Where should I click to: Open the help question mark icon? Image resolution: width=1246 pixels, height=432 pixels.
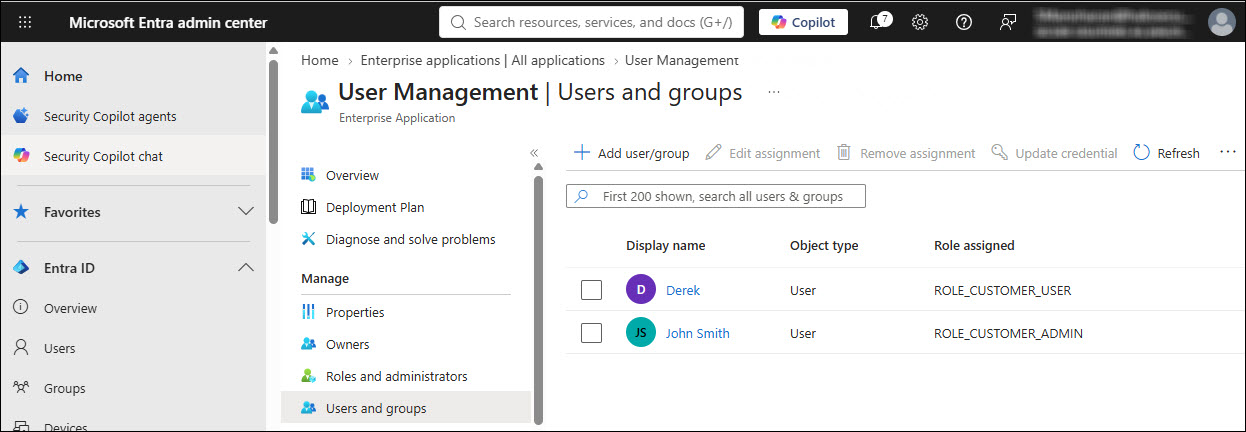pos(964,22)
